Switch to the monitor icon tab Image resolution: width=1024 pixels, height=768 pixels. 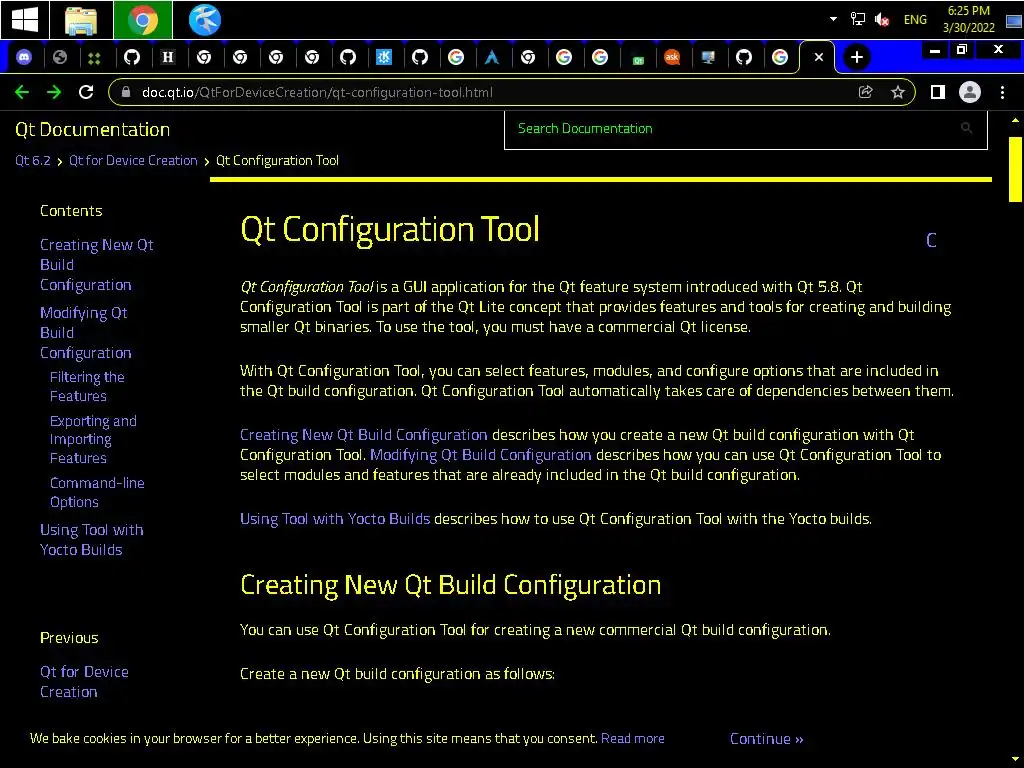[x=708, y=57]
